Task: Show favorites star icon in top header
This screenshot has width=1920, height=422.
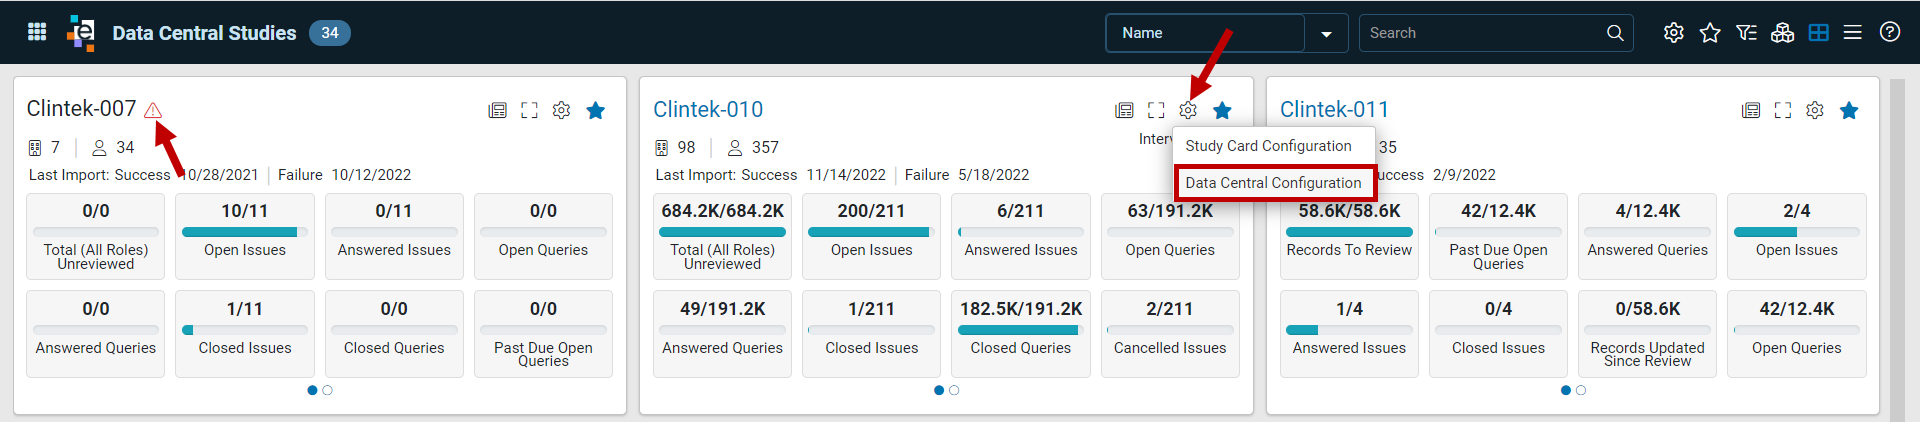Action: [x=1710, y=33]
